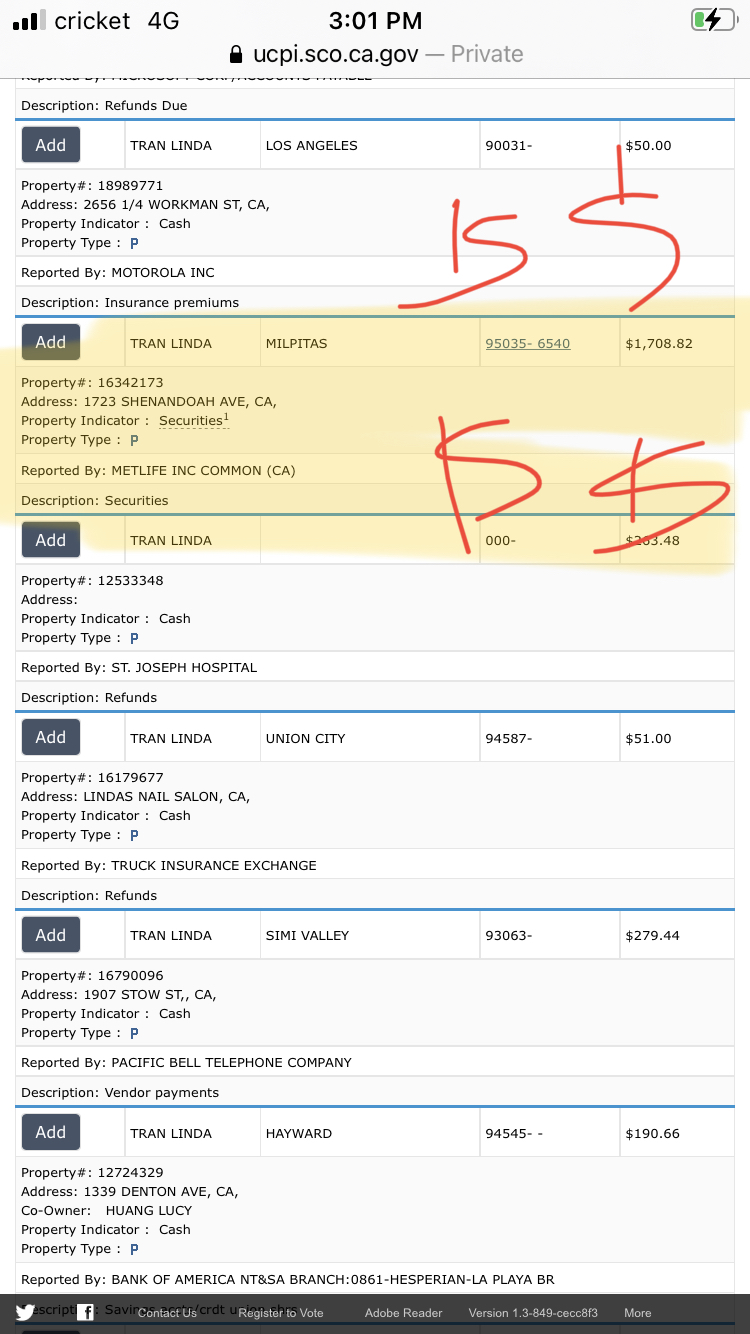
Task: Select 'Reported By: PACIFIC BELL TELEPHONE COMPANY'
Action: [186, 1062]
